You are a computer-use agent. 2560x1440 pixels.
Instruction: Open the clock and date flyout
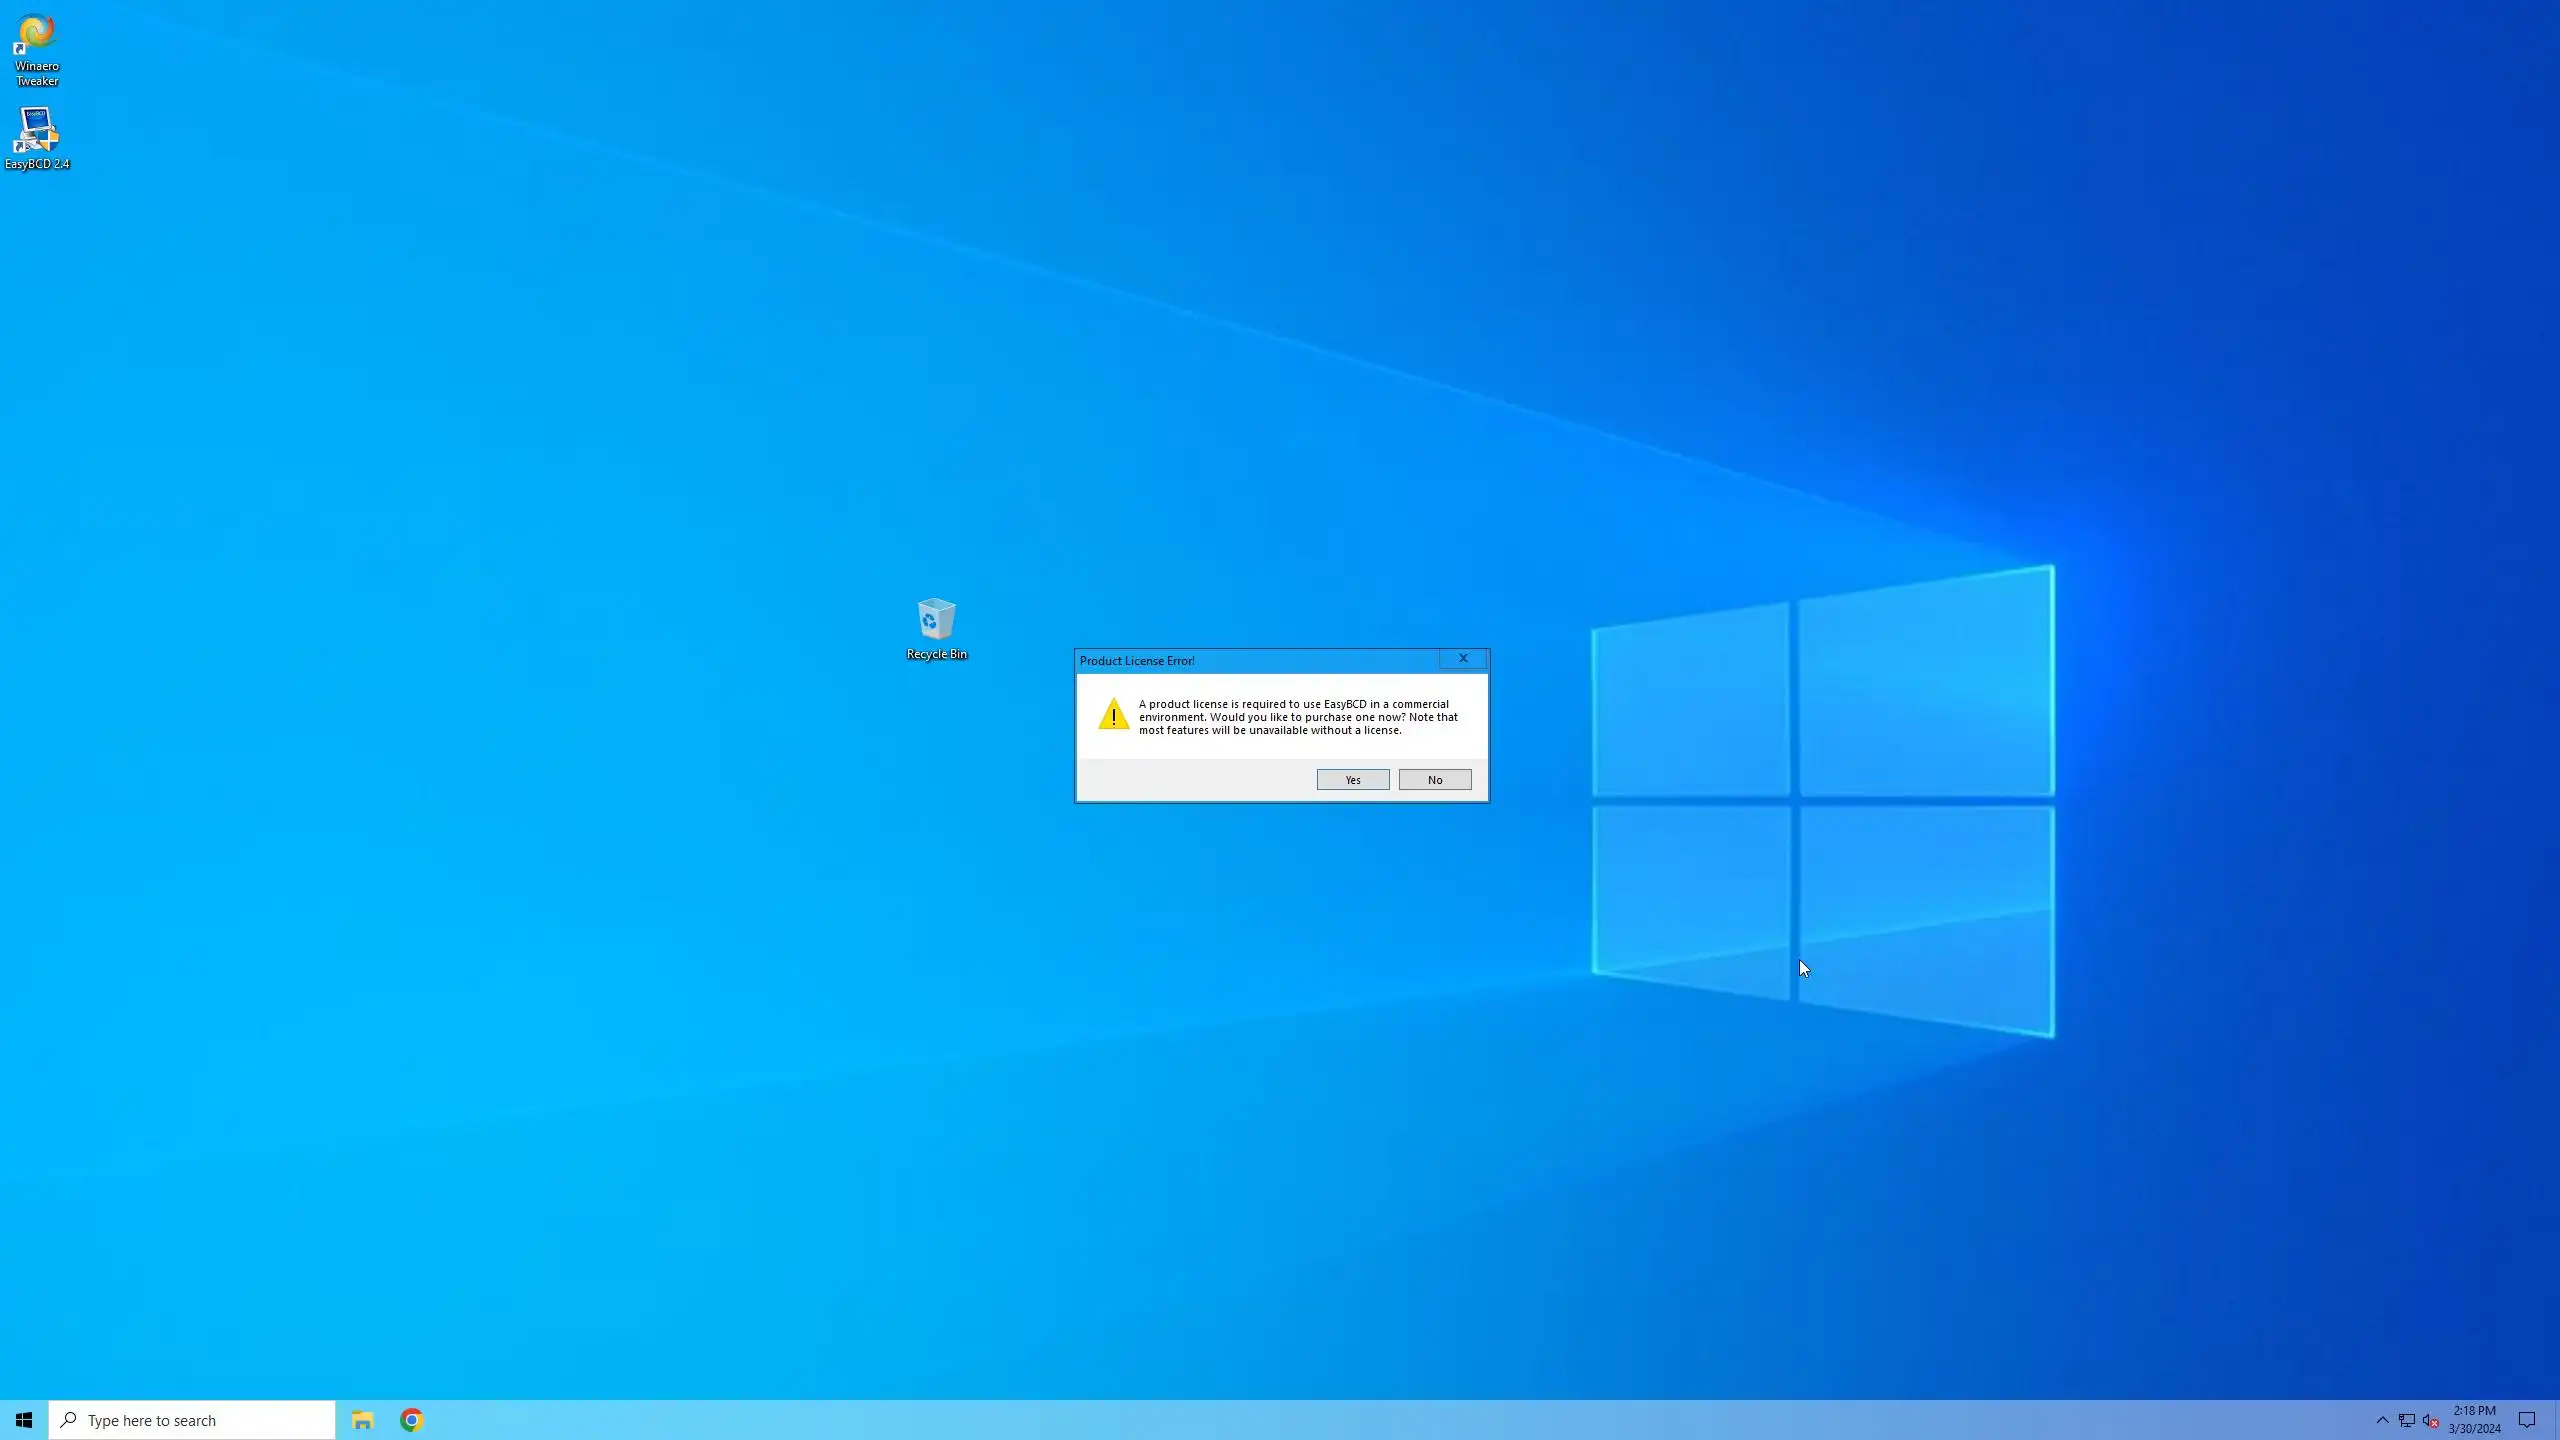pyautogui.click(x=2474, y=1420)
